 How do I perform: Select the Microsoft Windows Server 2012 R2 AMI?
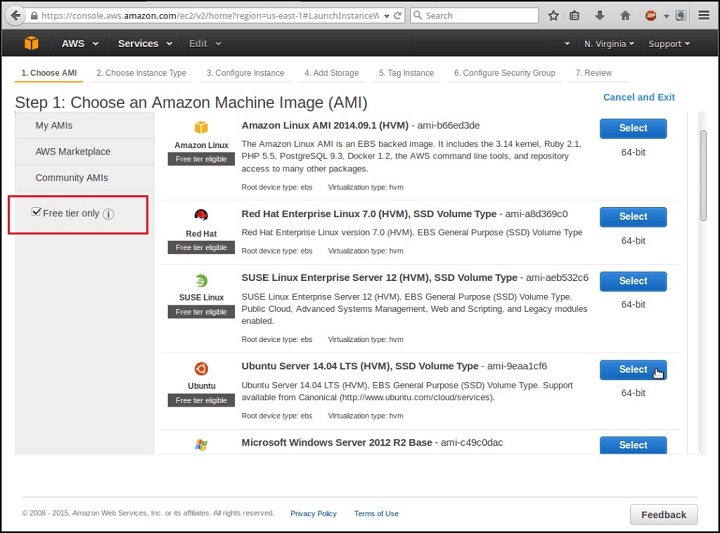pos(633,445)
